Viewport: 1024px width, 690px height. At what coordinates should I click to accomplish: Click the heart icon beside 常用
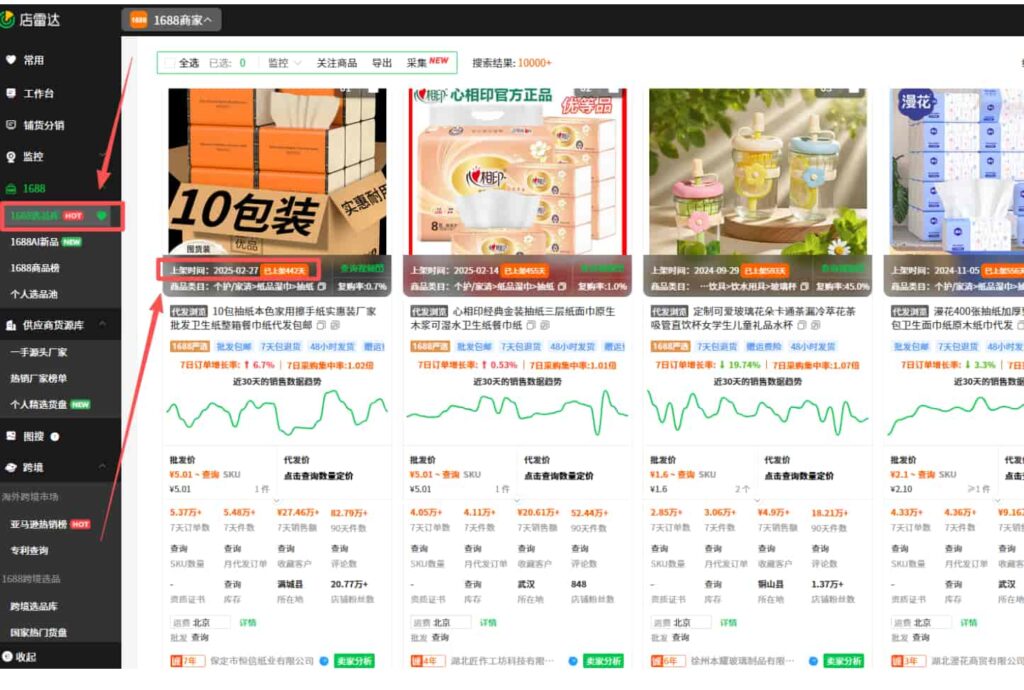coord(11,60)
